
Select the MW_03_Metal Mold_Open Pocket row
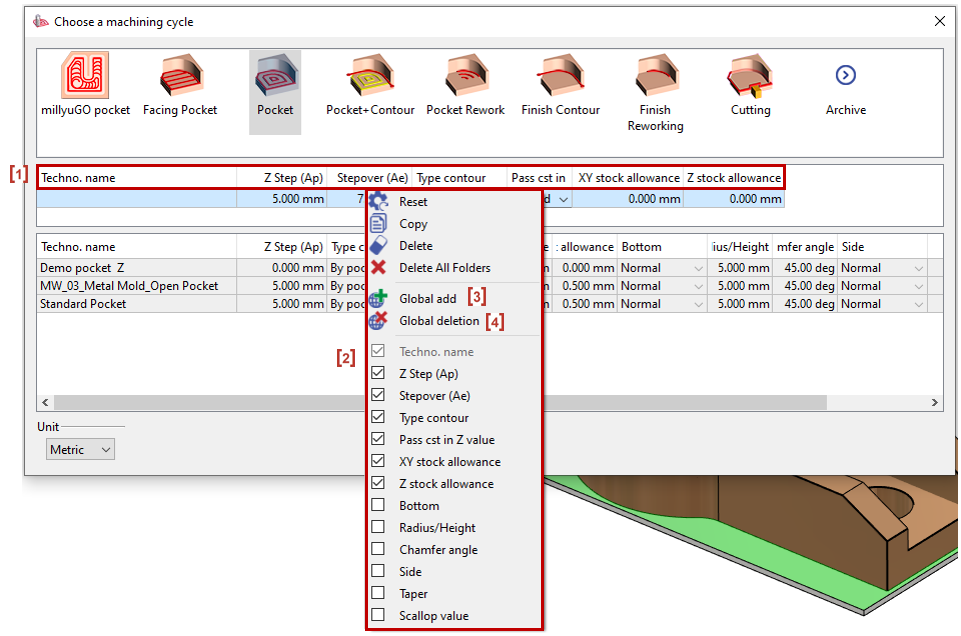pos(129,286)
